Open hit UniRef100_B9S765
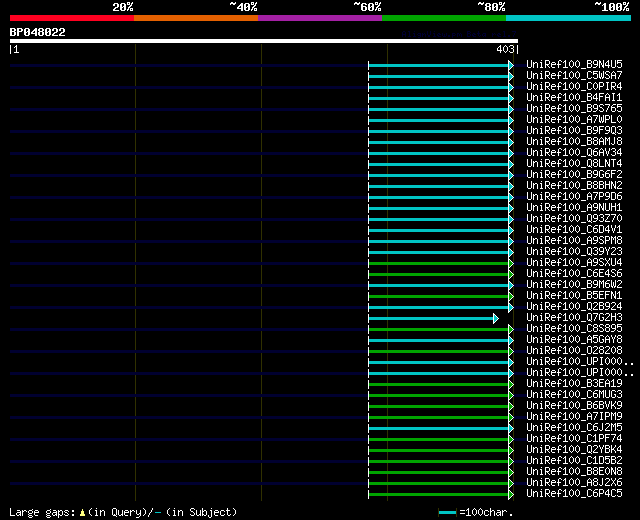The width and height of the screenshot is (640, 520). [574, 108]
